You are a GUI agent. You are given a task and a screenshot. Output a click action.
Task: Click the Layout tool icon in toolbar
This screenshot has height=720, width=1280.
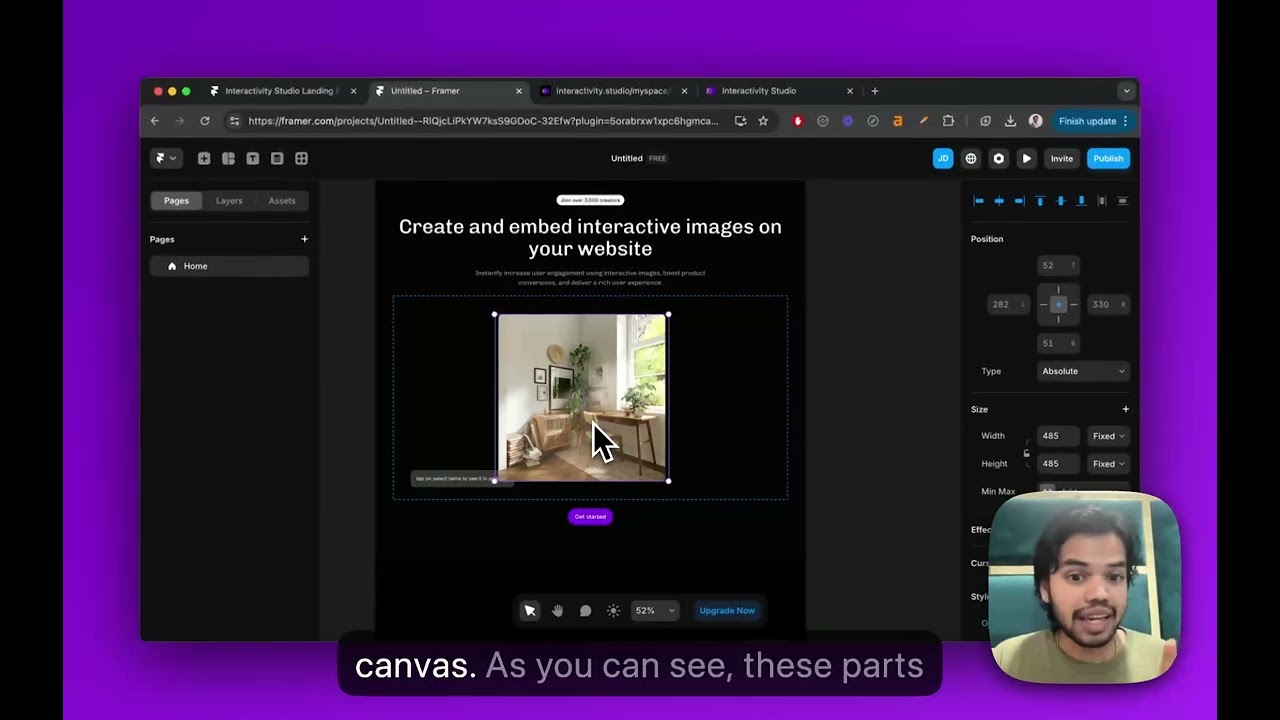(x=228, y=158)
